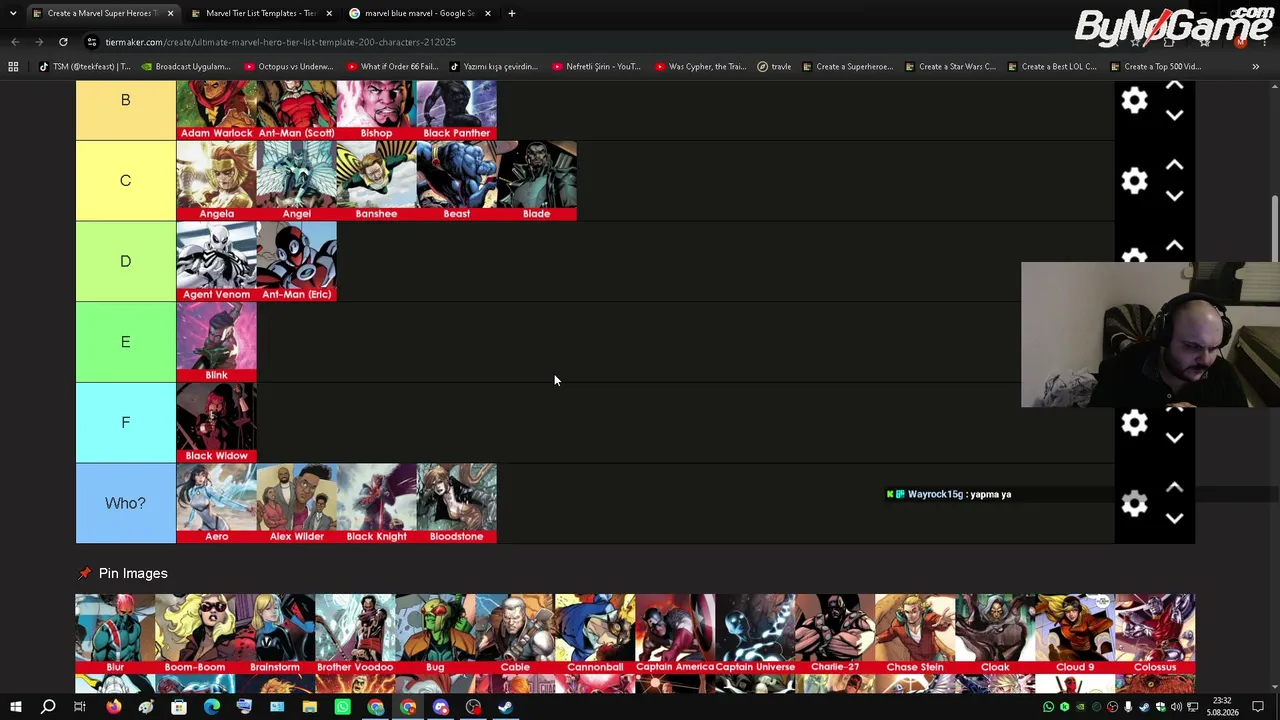The height and width of the screenshot is (720, 1280).
Task: Open Create a Top 500 Vid... bookmark
Action: [x=1155, y=67]
